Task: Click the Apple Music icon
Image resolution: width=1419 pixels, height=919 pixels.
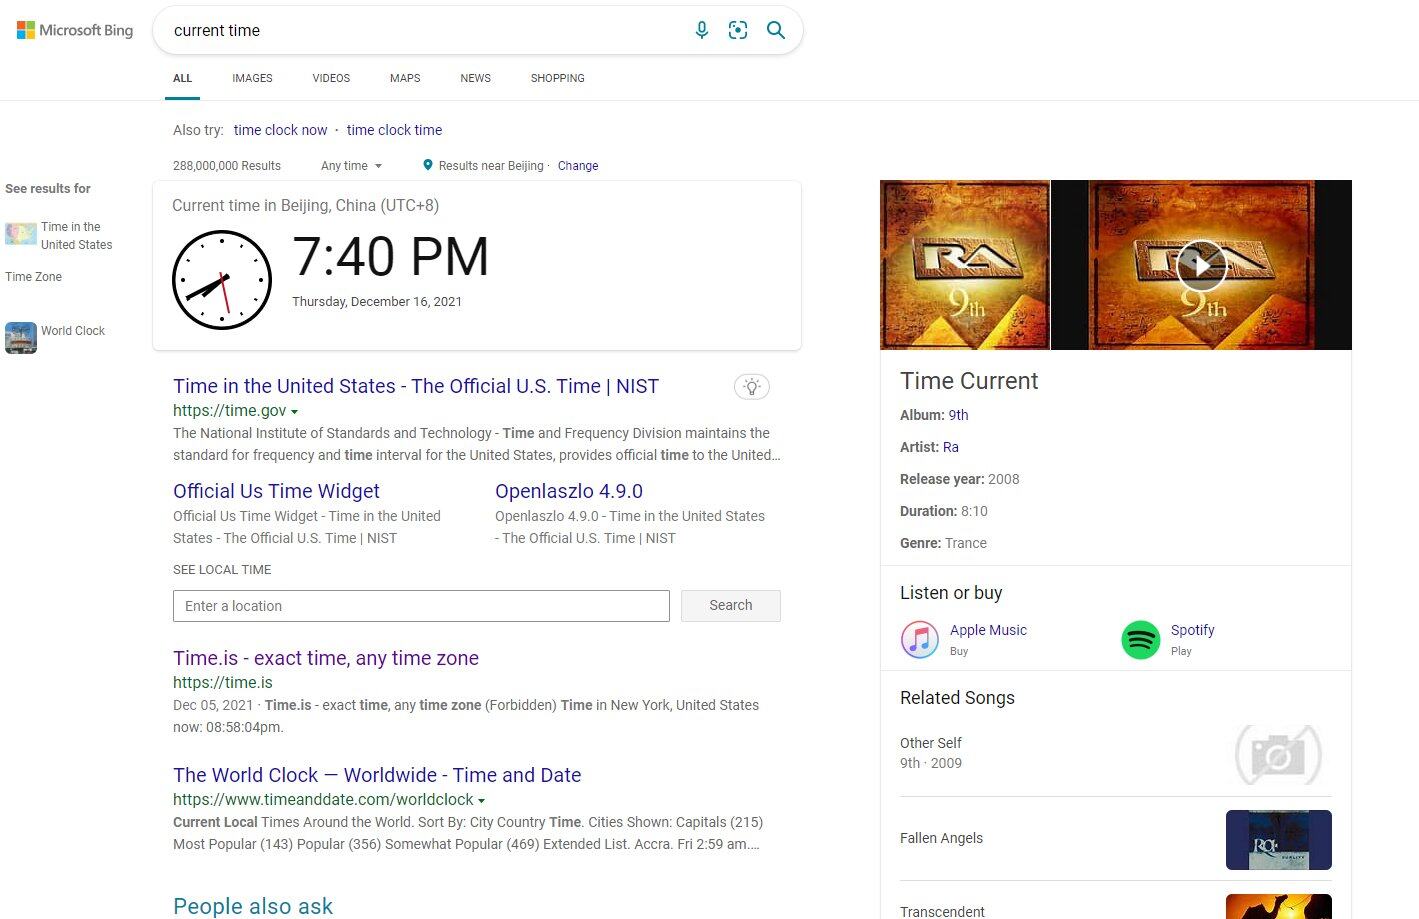Action: (920, 639)
